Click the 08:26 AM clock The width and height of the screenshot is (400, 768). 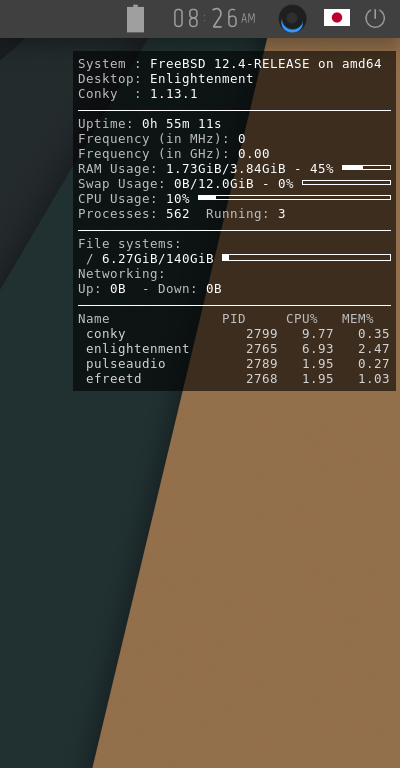tap(214, 19)
